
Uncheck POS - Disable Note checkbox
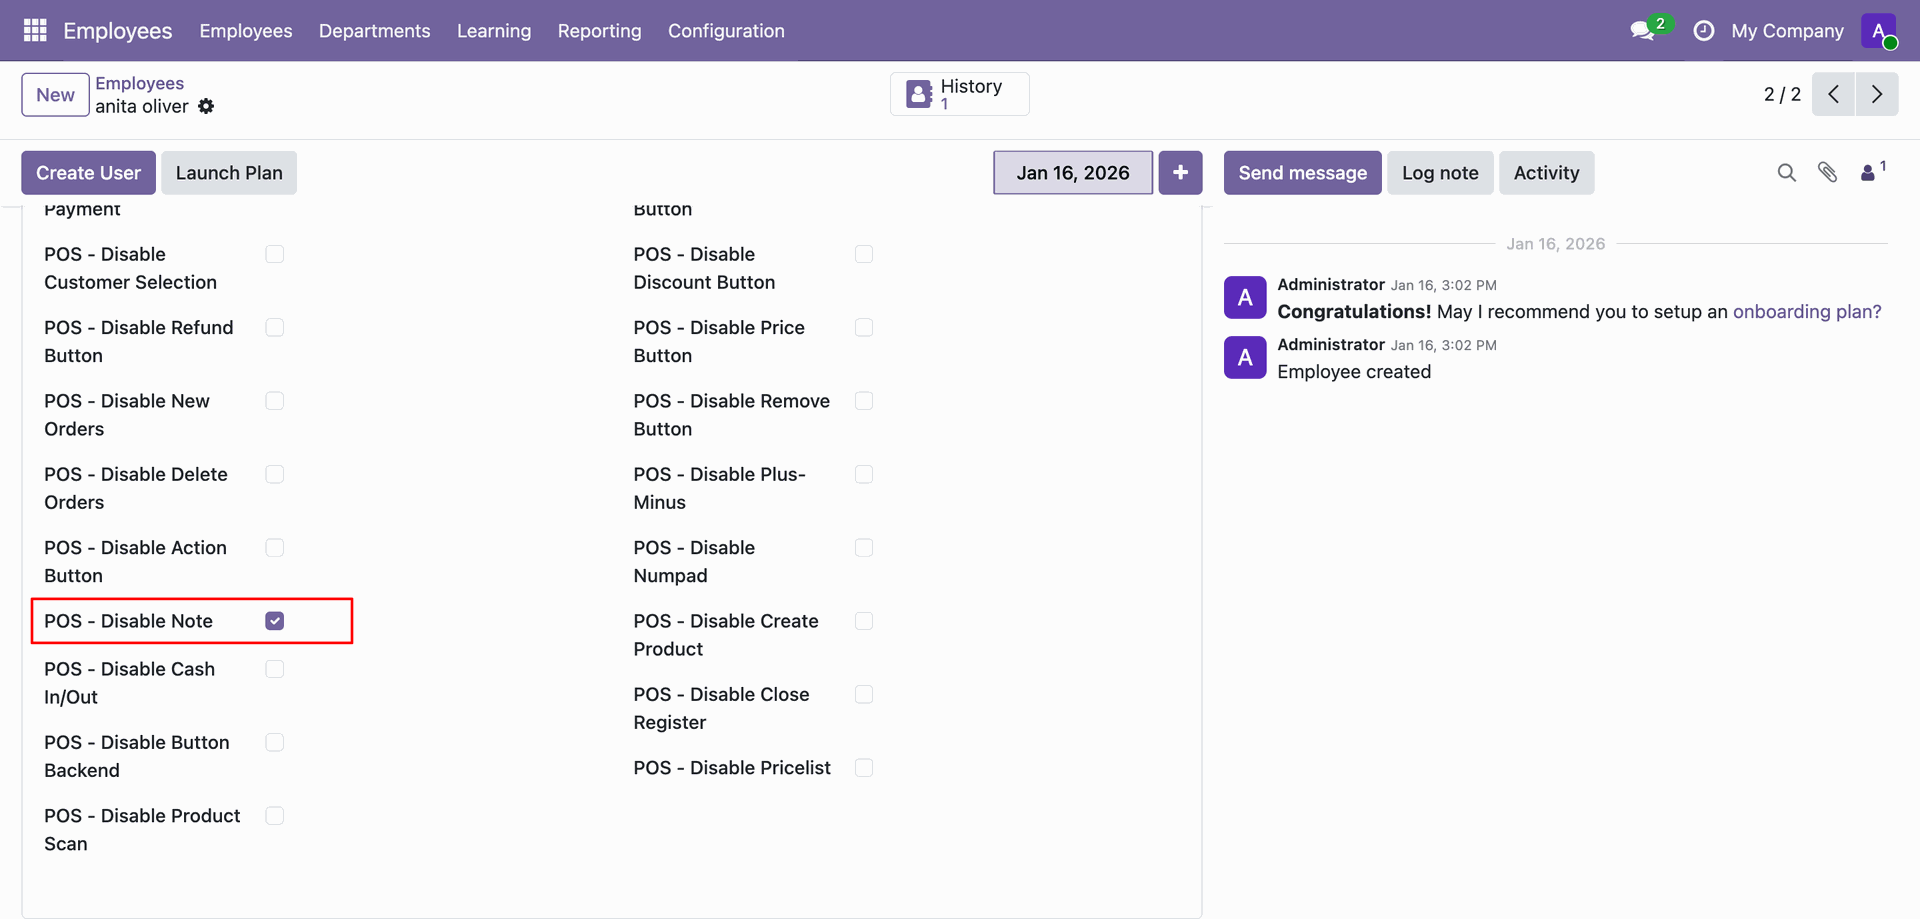(275, 621)
